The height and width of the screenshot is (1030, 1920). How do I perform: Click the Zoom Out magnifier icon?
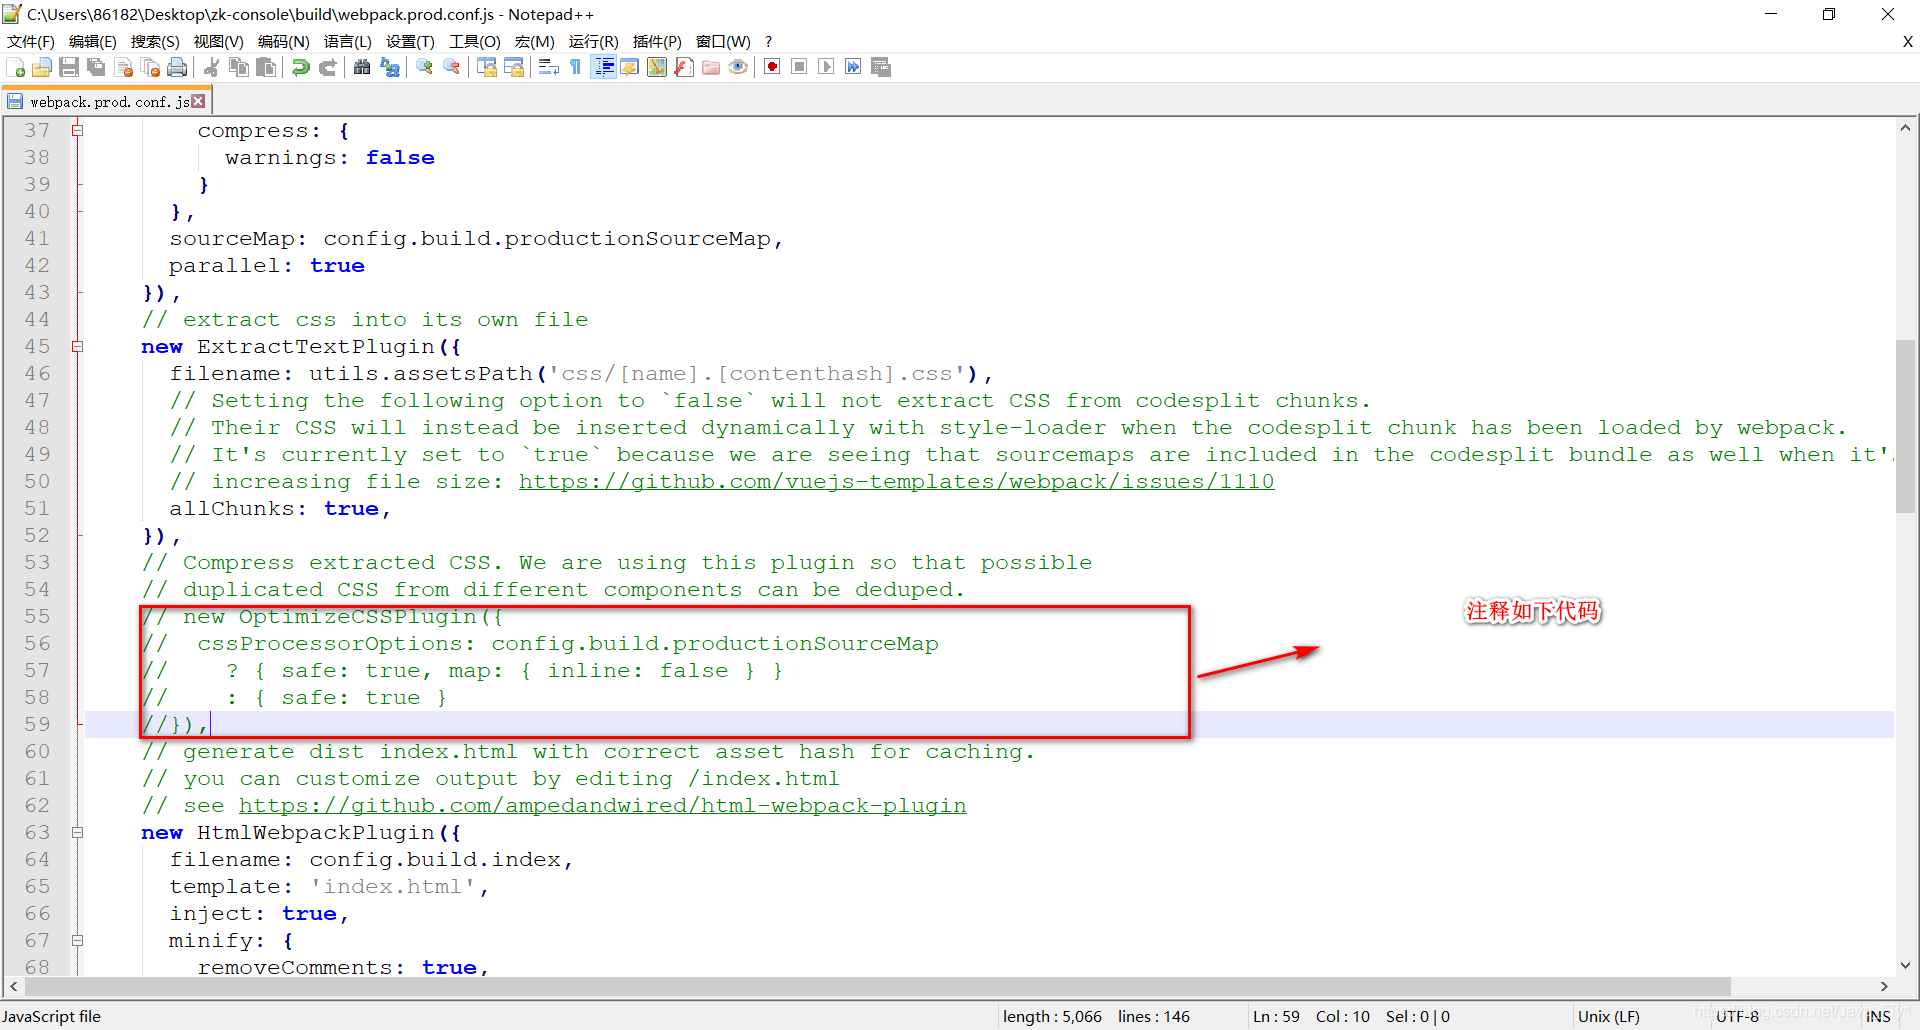point(452,67)
